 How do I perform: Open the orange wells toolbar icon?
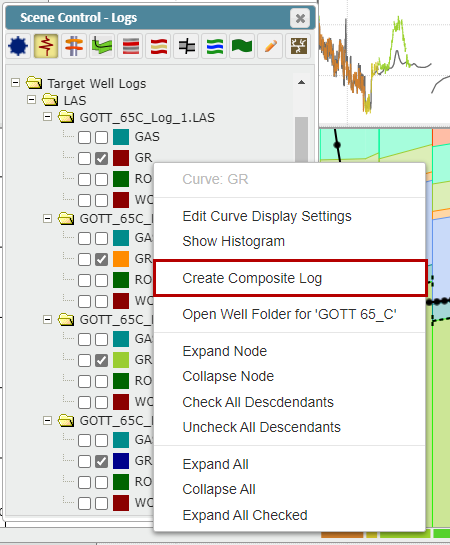click(74, 46)
